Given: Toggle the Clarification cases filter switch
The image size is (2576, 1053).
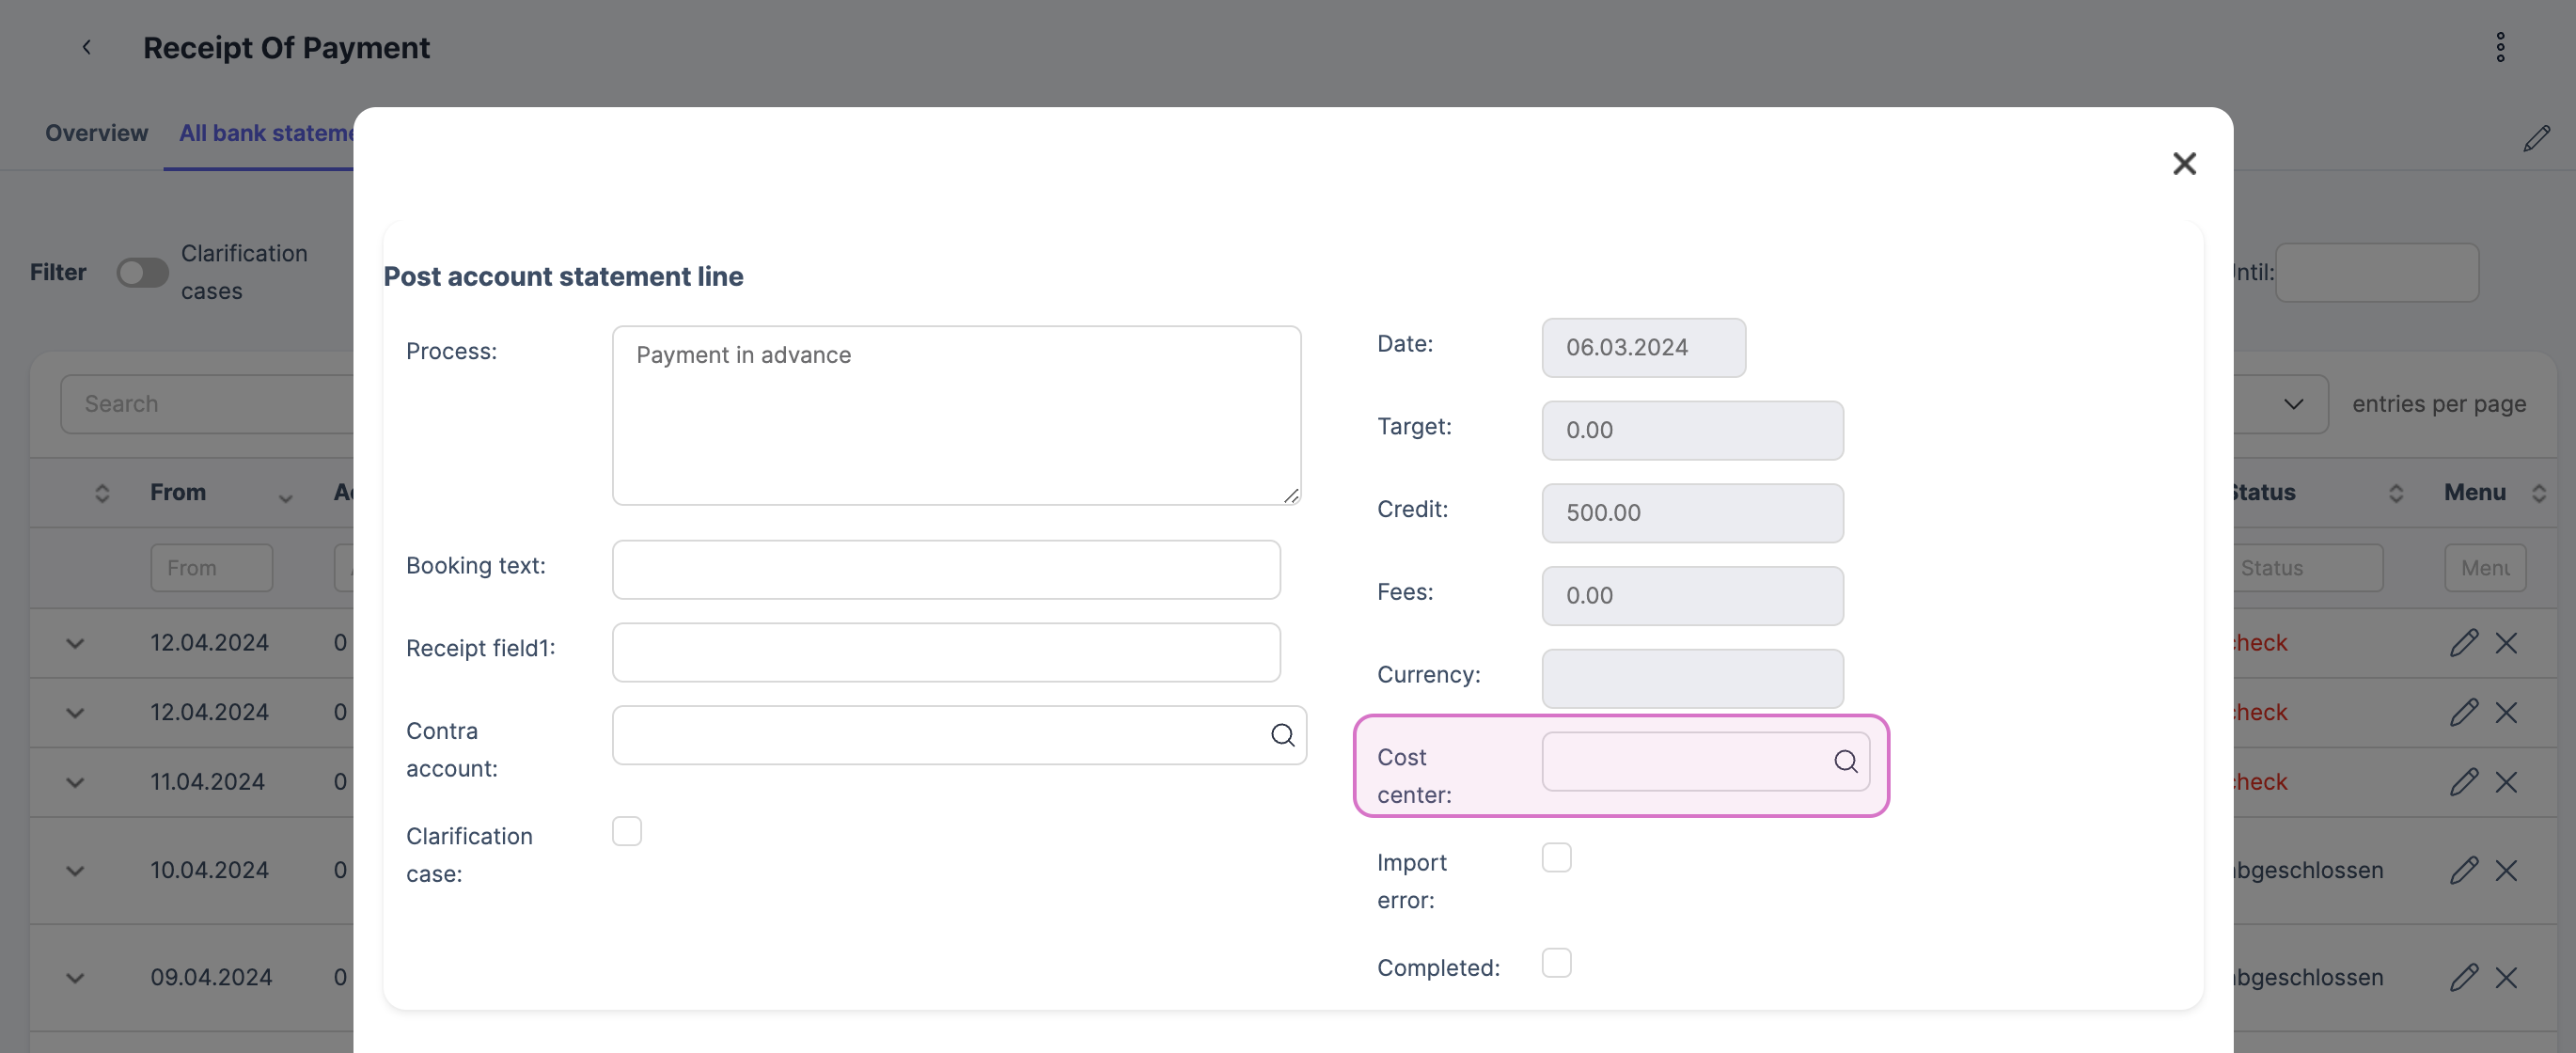Looking at the screenshot, I should (x=141, y=271).
